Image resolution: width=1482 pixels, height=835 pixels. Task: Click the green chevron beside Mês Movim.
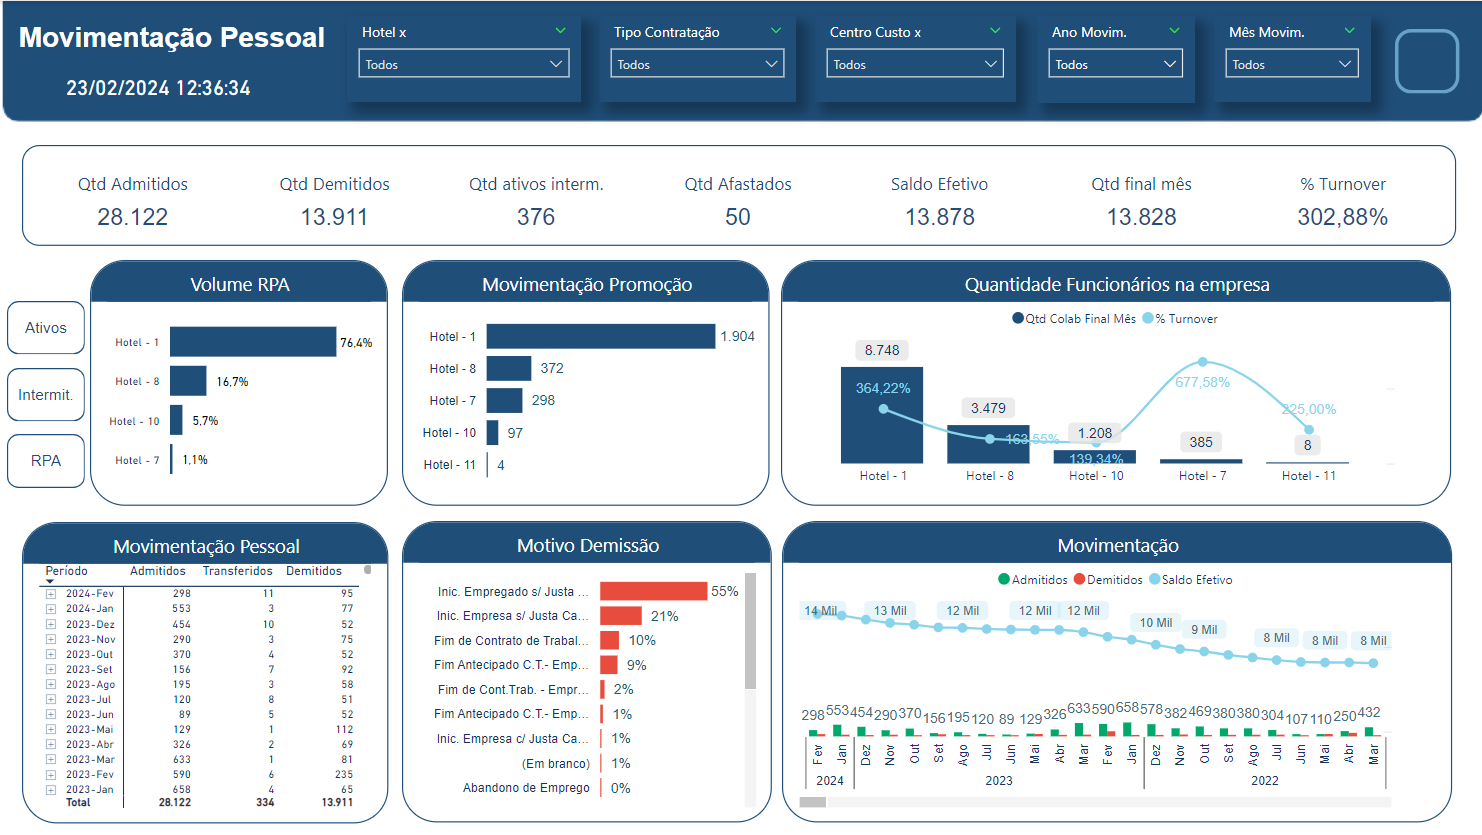(x=1349, y=31)
